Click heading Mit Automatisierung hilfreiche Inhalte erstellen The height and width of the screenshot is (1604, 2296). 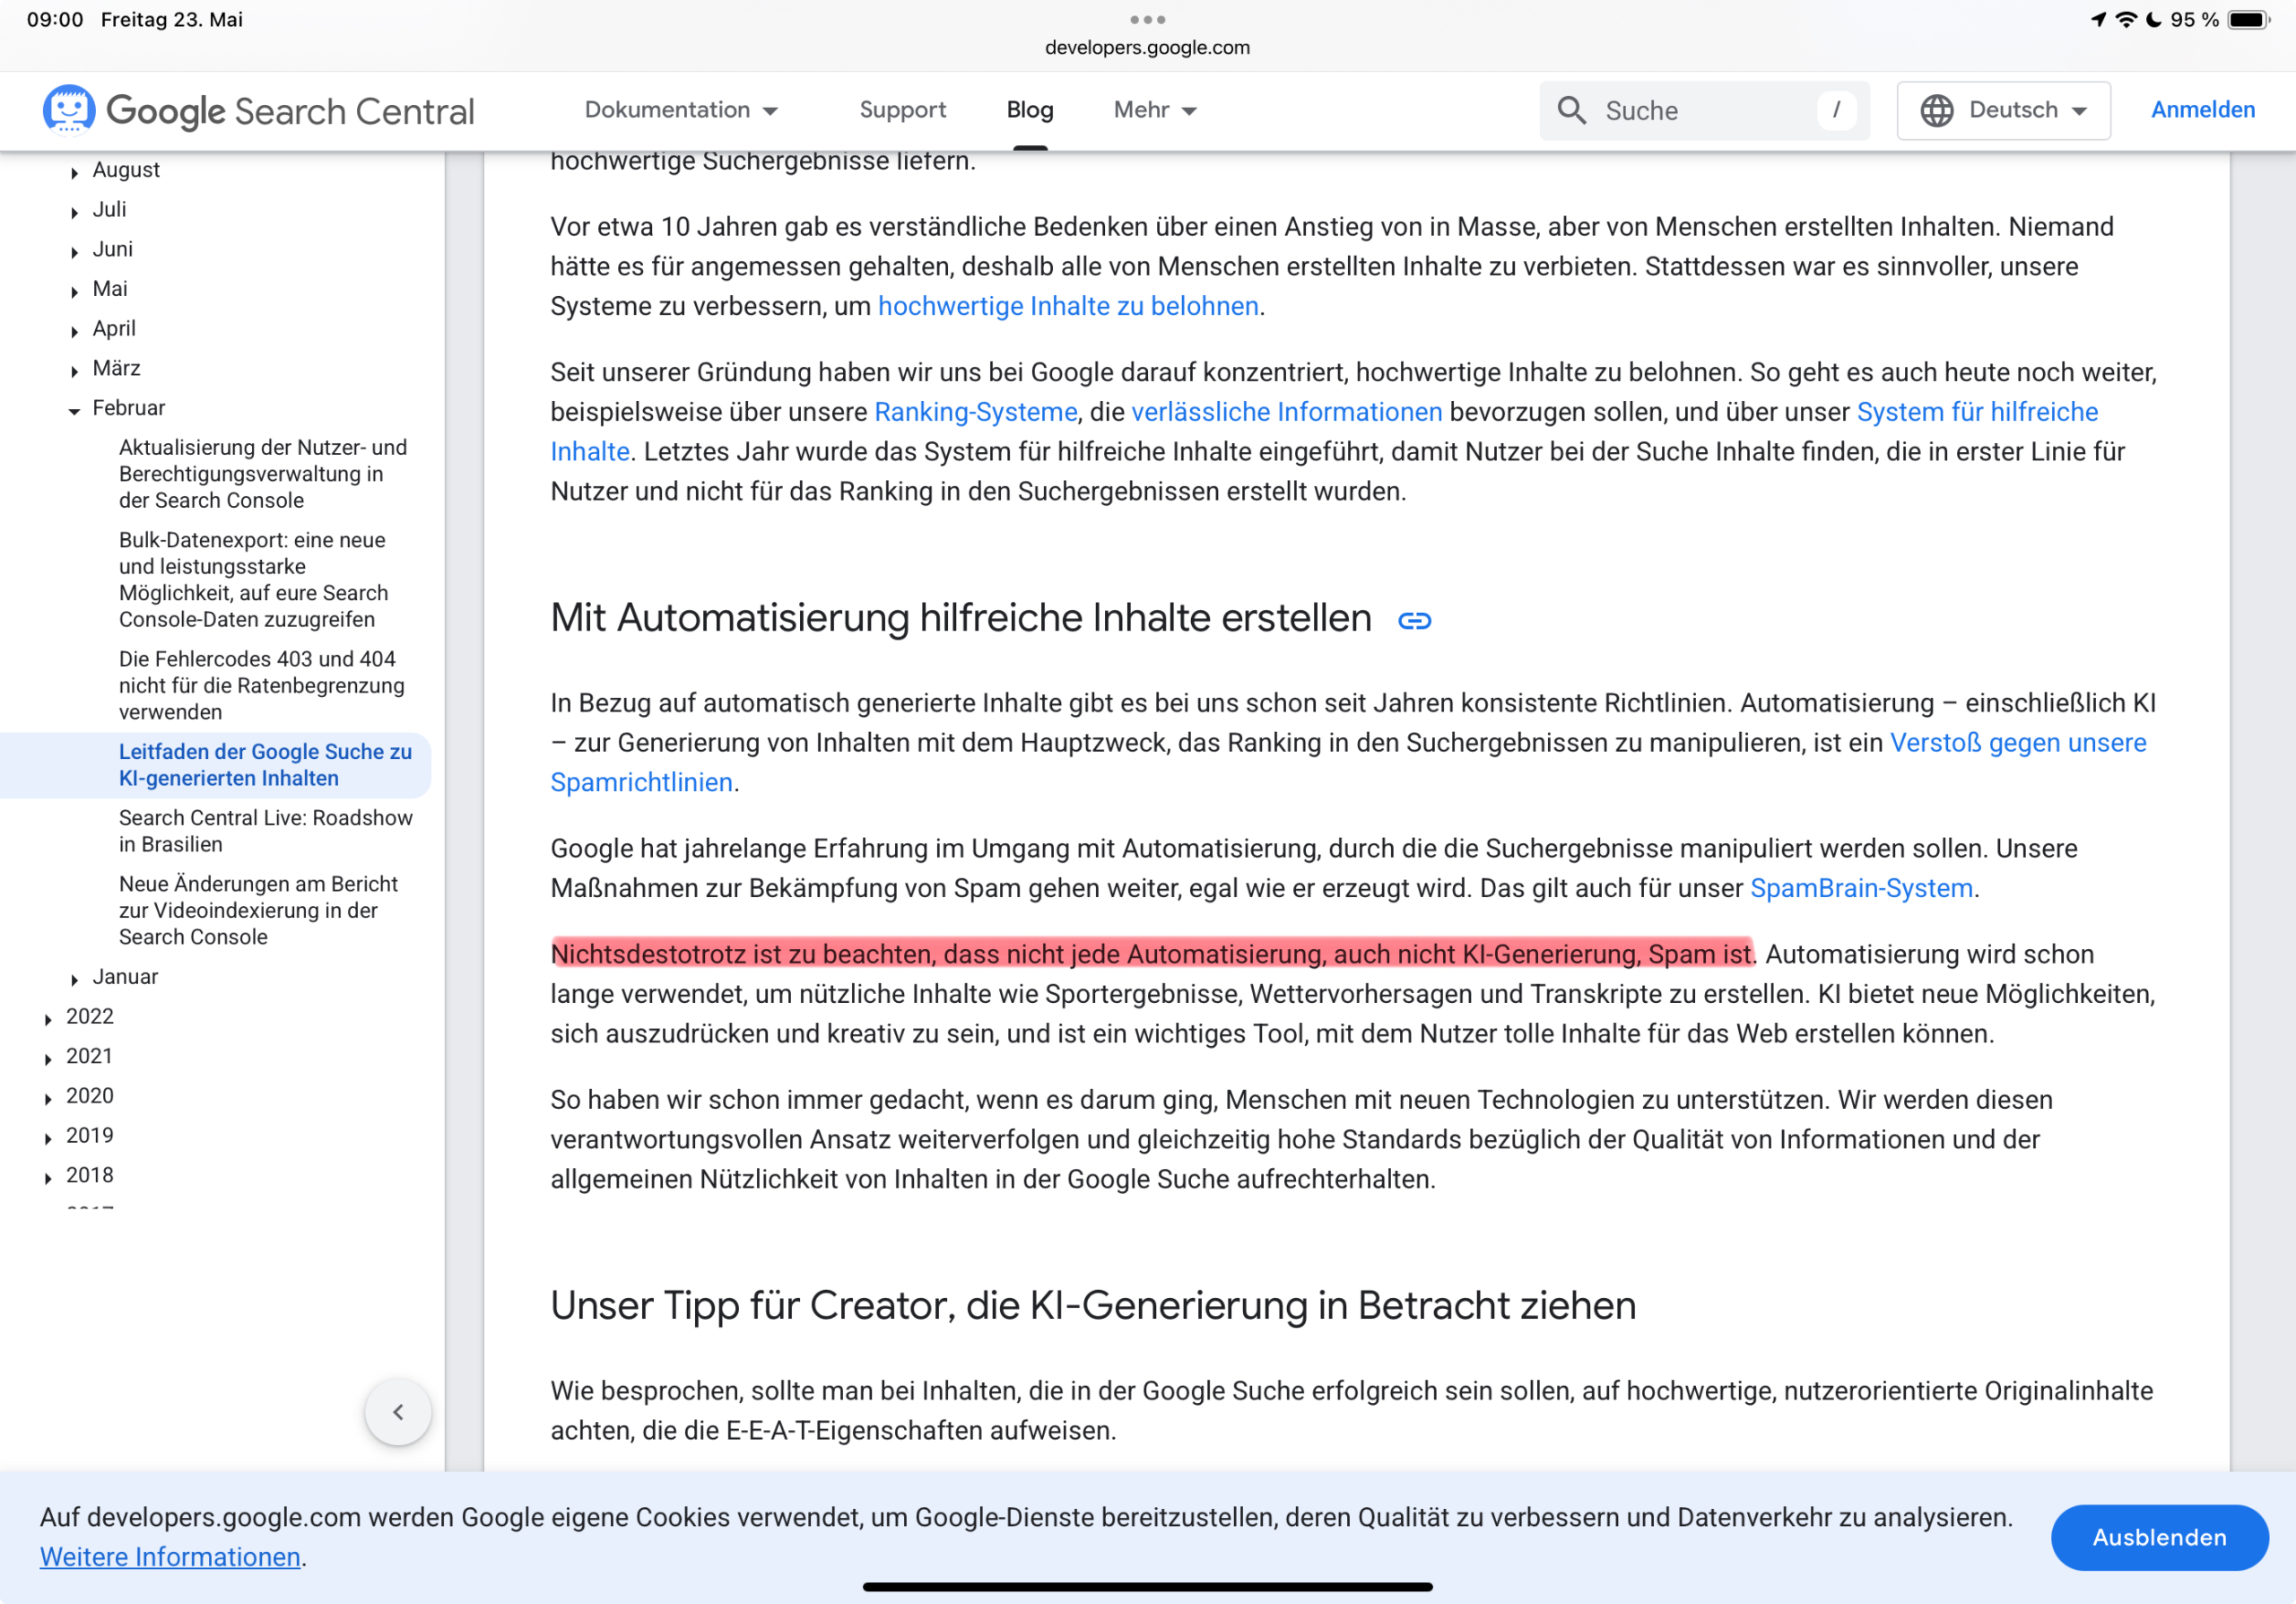pyautogui.click(x=960, y=618)
